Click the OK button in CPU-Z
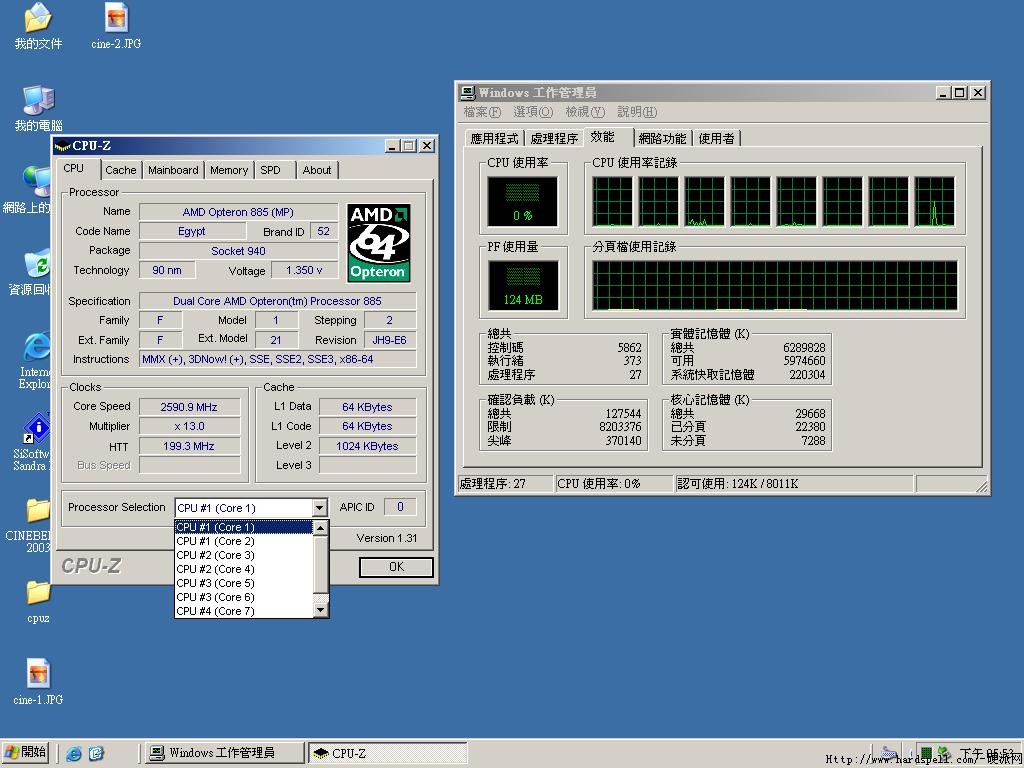The image size is (1024, 768). point(396,567)
